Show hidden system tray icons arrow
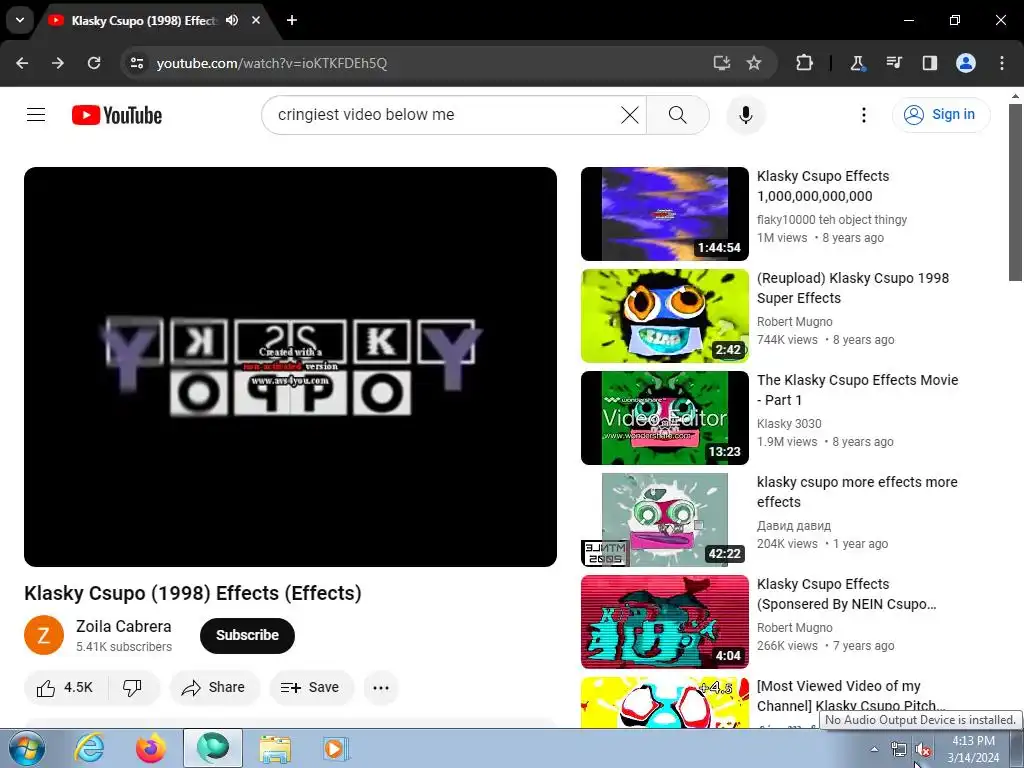1024x768 pixels. (874, 749)
